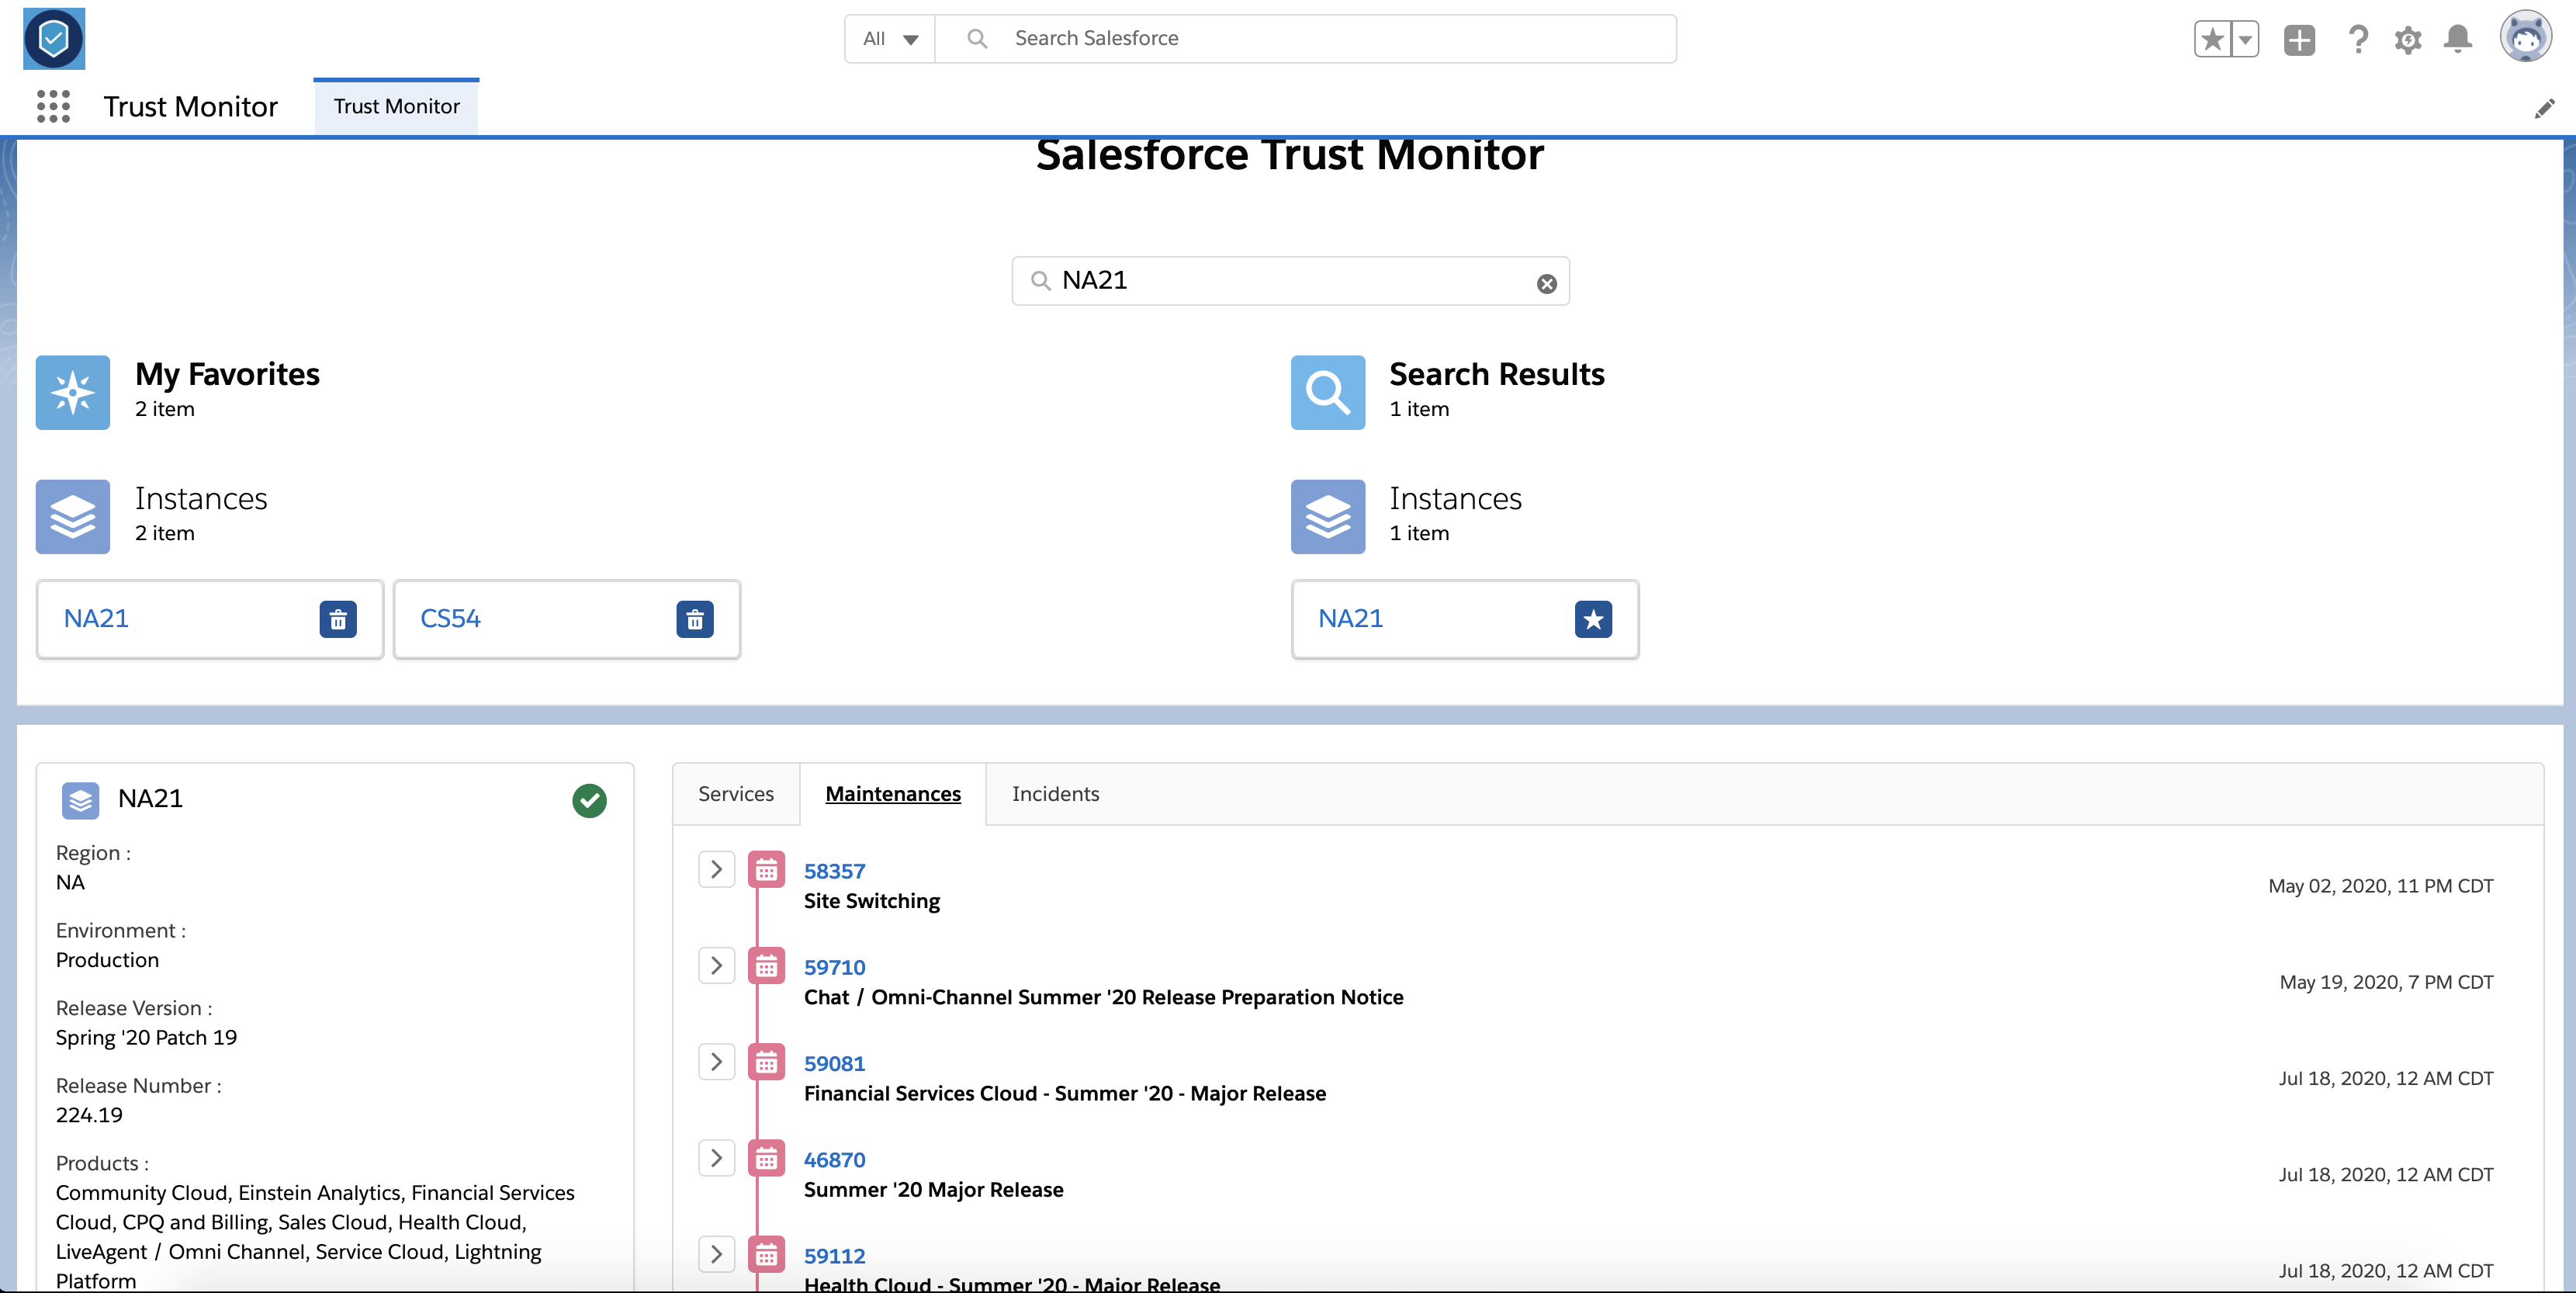Click the My Favorites heading

point(227,374)
